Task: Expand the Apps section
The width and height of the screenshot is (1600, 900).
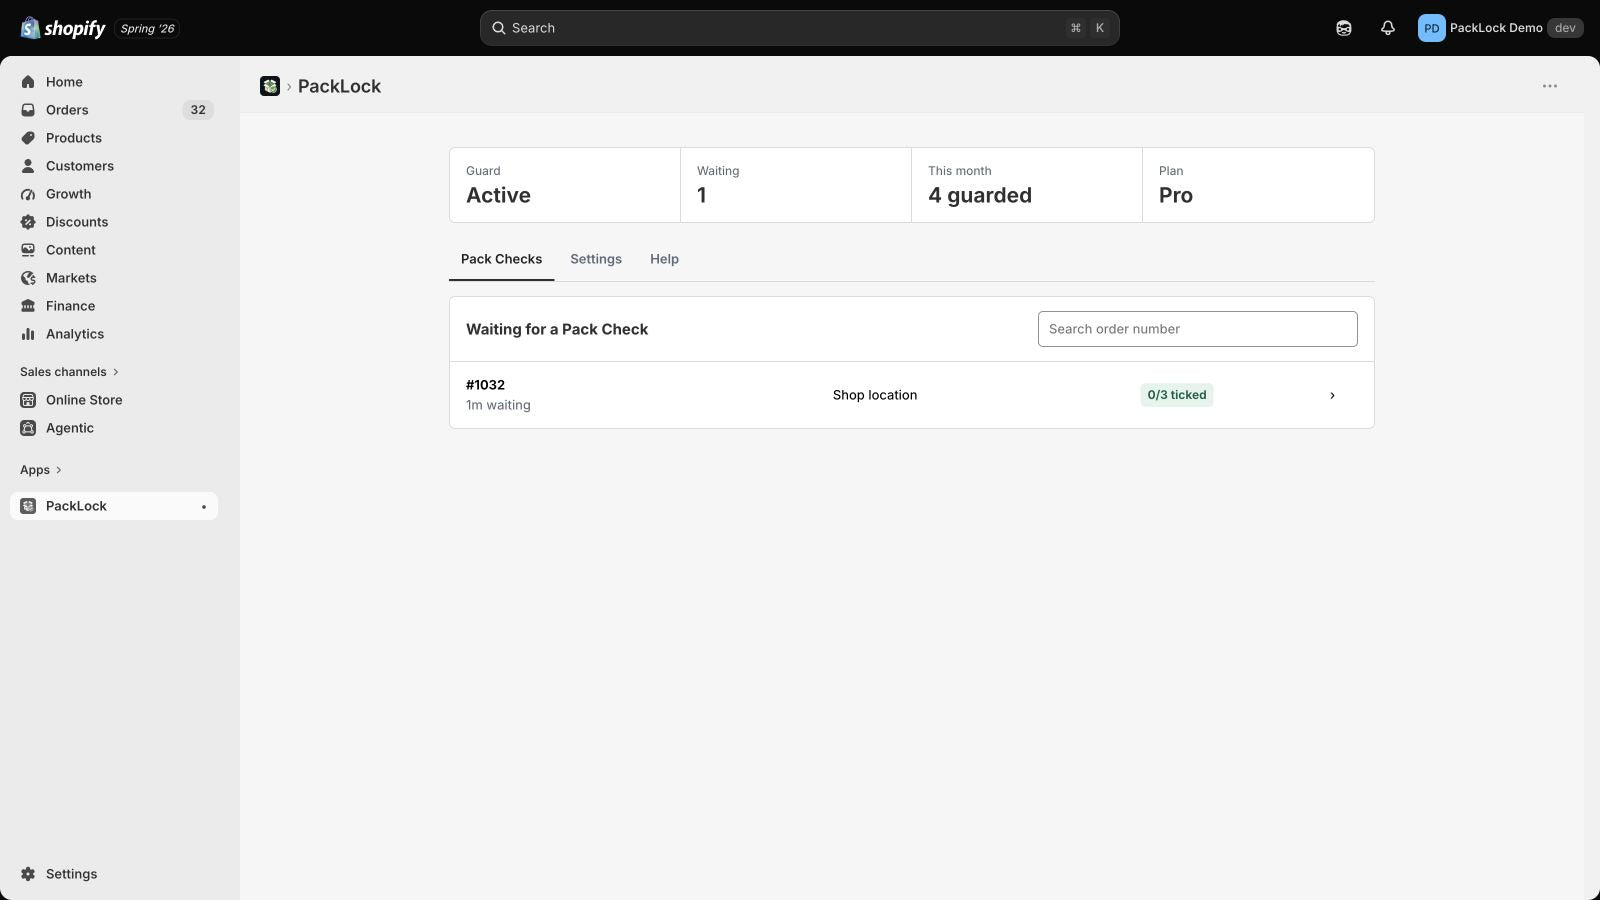Action: pyautogui.click(x=41, y=470)
